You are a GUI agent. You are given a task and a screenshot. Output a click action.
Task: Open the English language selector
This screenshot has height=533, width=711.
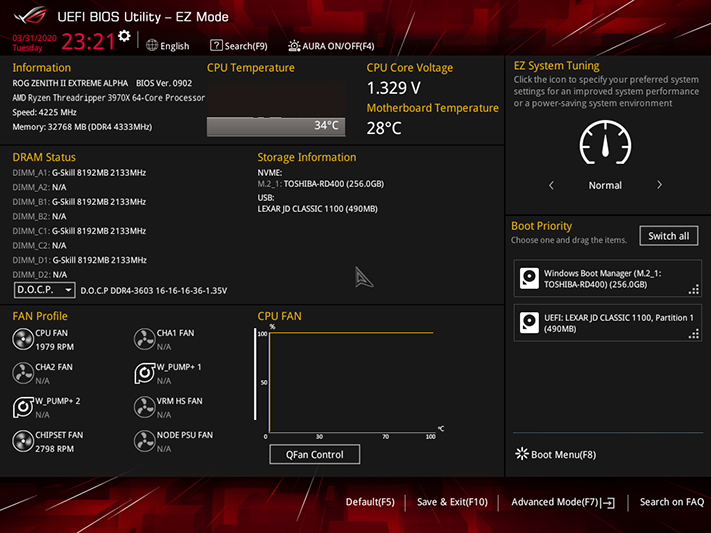168,46
